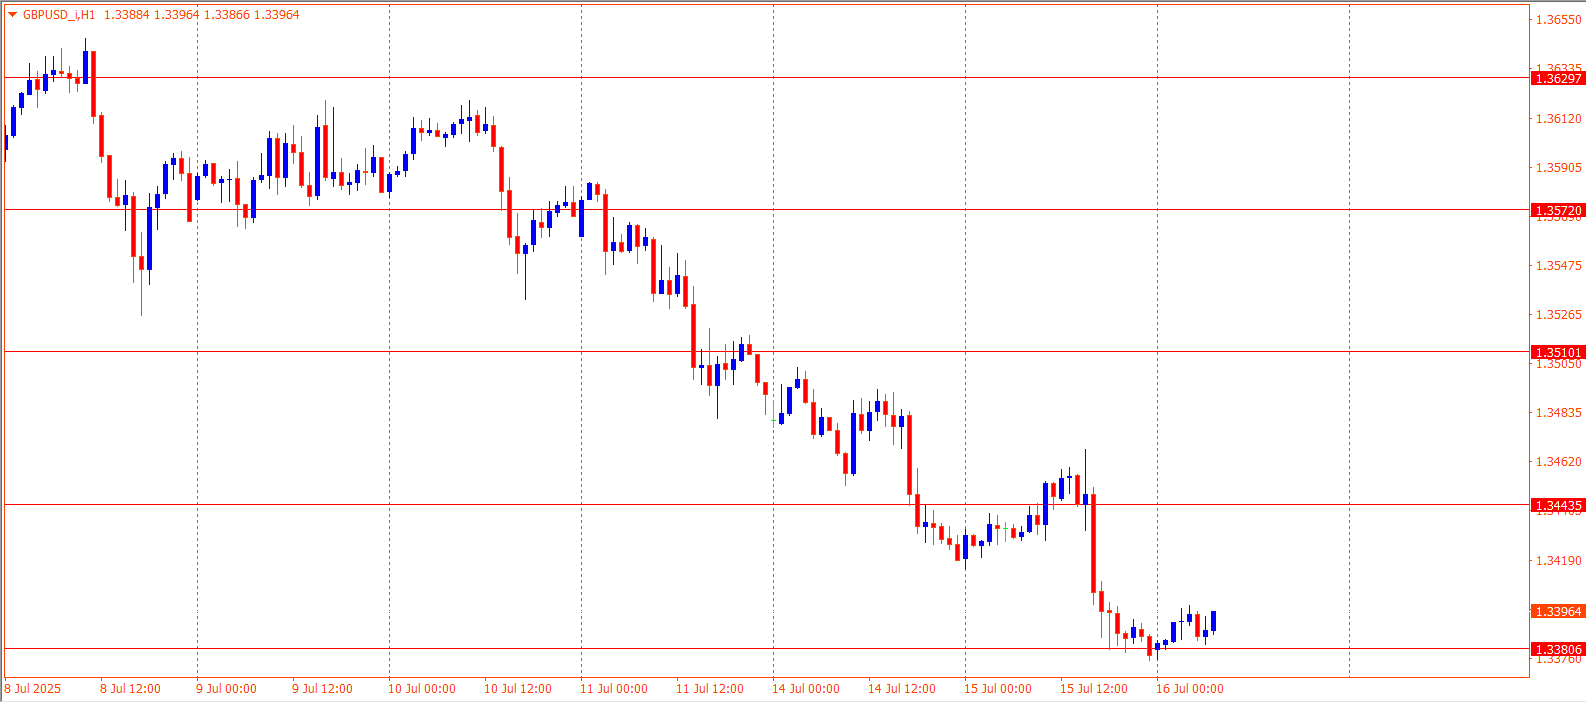Click the 1.35905 price axis tick
The width and height of the screenshot is (1586, 703).
tap(1558, 168)
